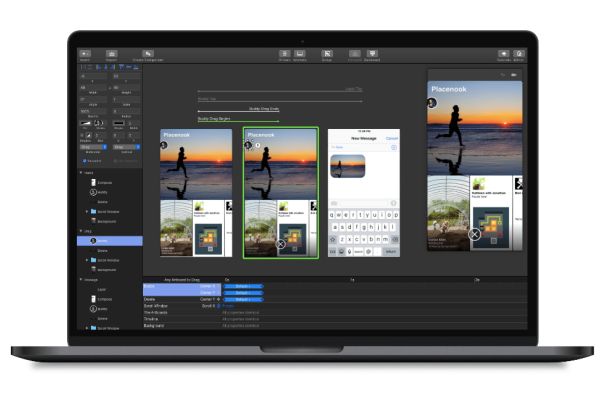600x400 pixels.
Task: Open the Insert tool in the toolbar
Action: [x=85, y=54]
